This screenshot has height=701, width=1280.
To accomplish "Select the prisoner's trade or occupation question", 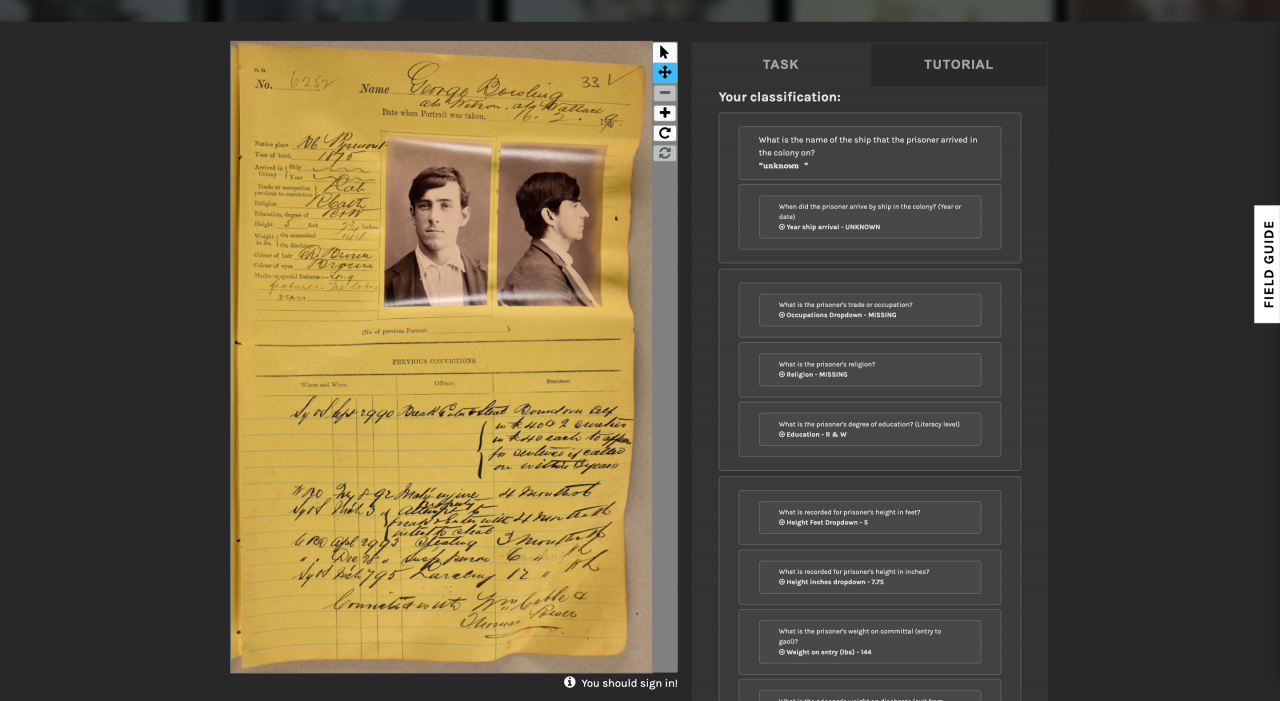I will pyautogui.click(x=845, y=305).
